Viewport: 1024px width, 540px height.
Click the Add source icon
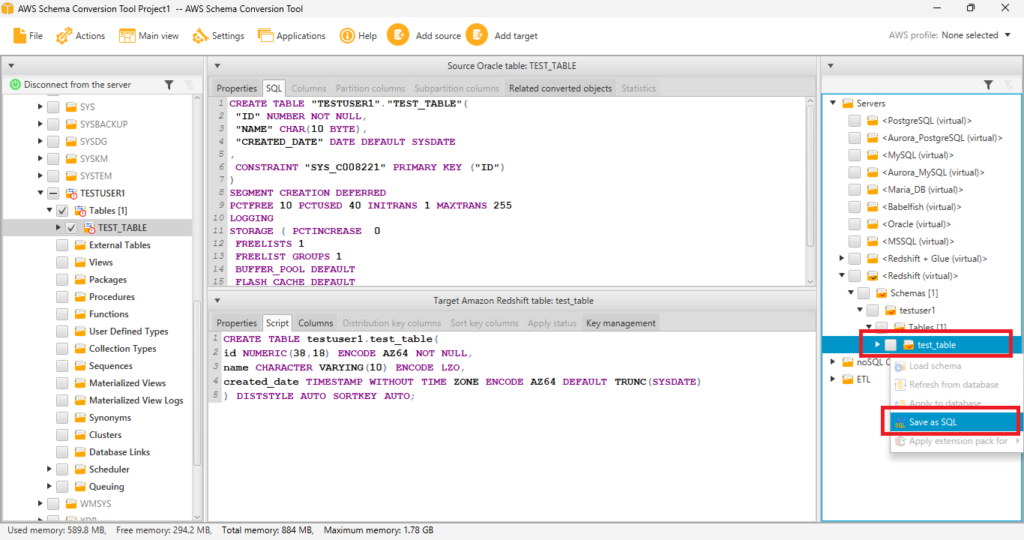[398, 35]
